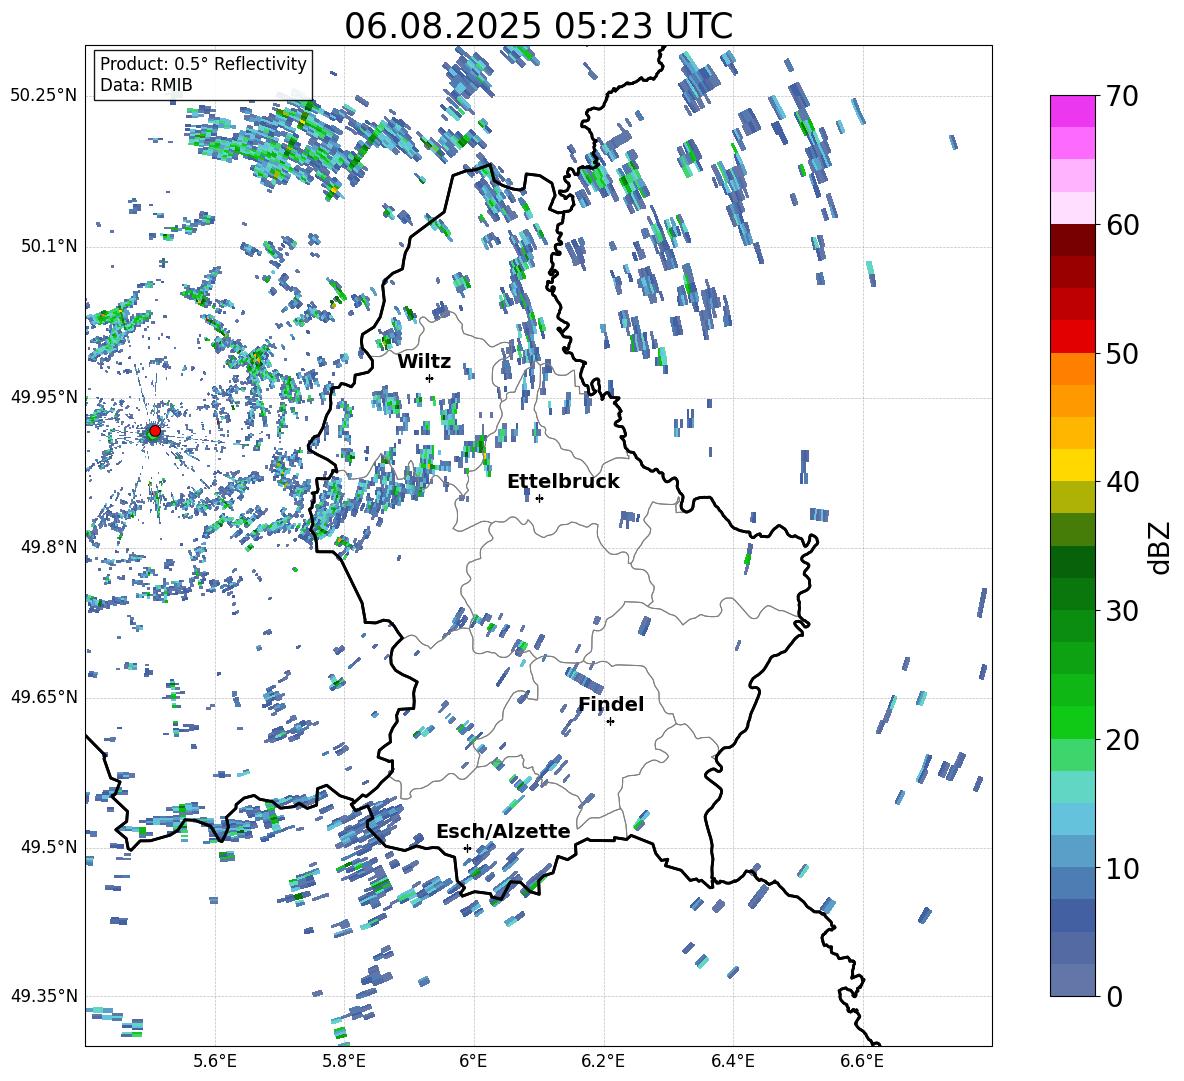Click the 6.4°E longitude label

[x=732, y=1061]
